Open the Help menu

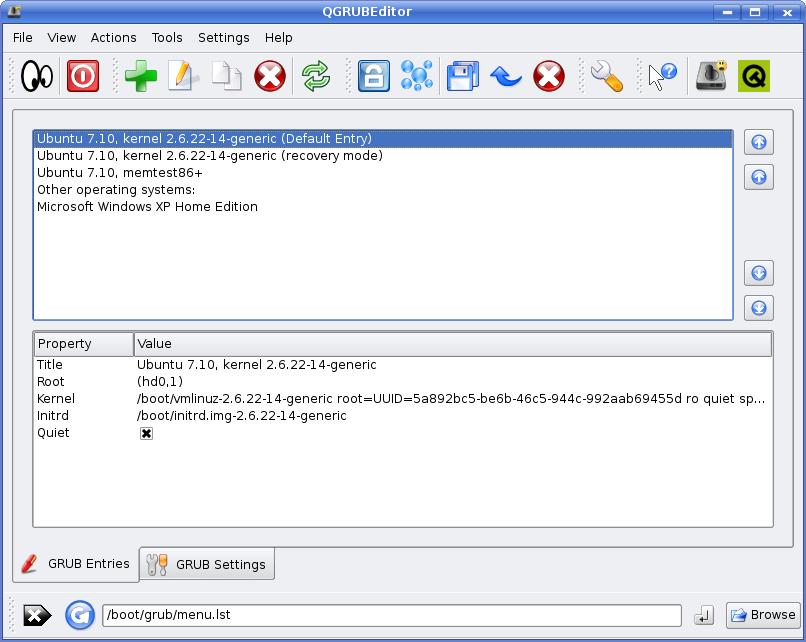pos(279,38)
